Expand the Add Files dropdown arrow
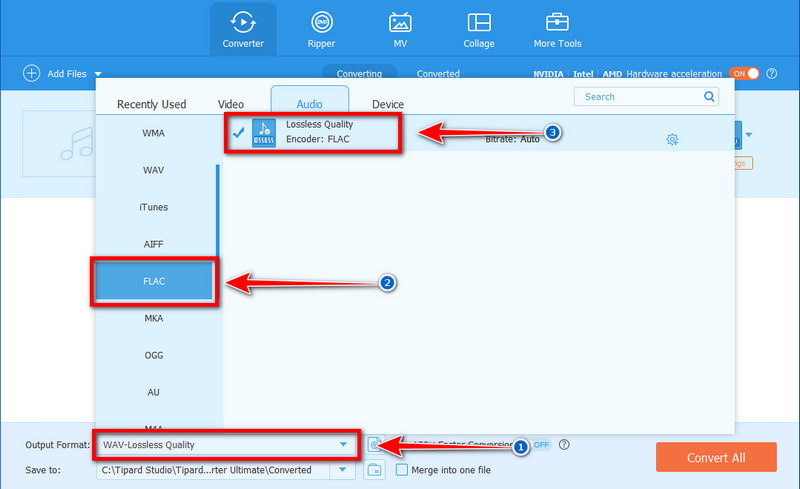 [x=98, y=74]
